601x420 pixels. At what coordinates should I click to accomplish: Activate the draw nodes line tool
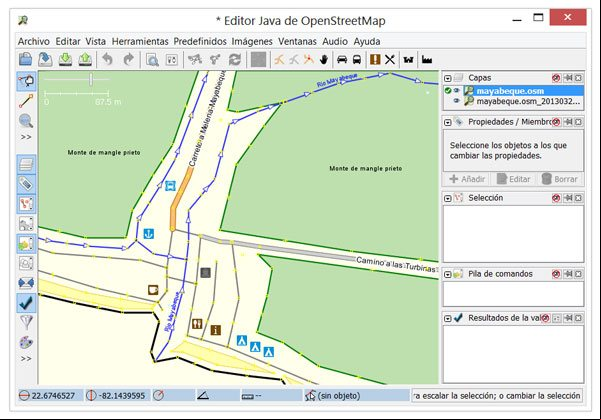[26, 101]
